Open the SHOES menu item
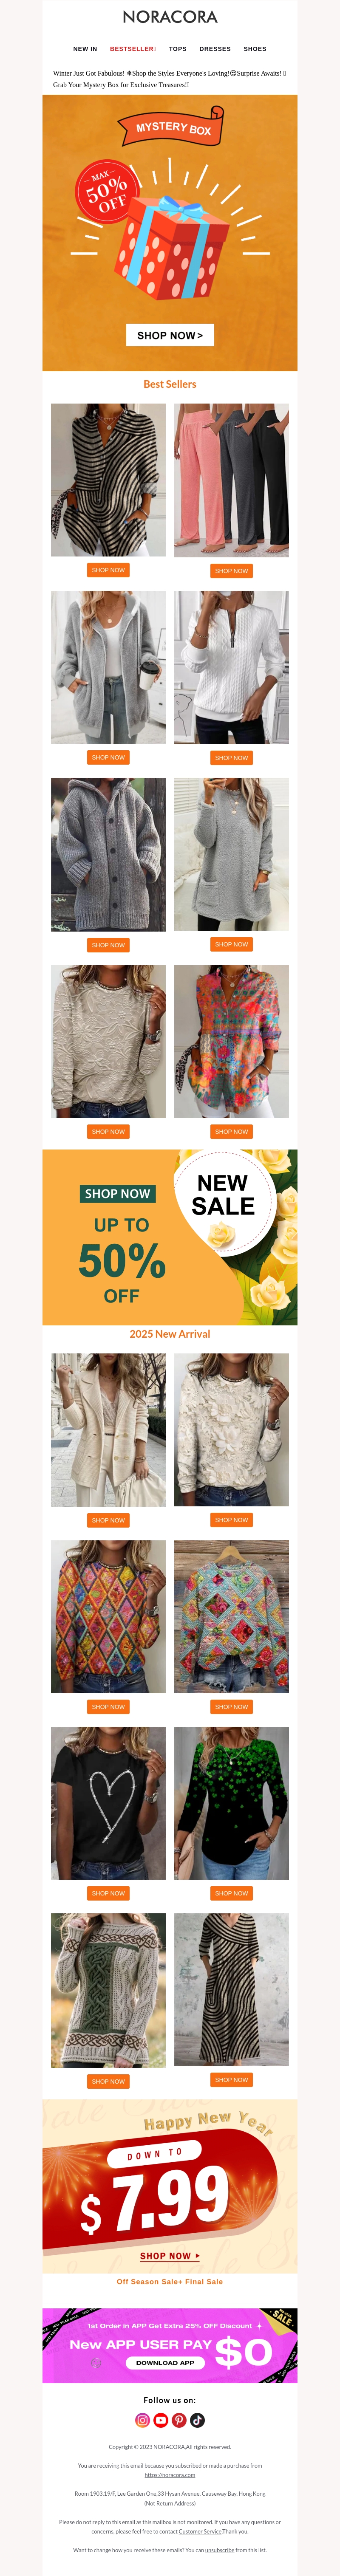 (255, 49)
